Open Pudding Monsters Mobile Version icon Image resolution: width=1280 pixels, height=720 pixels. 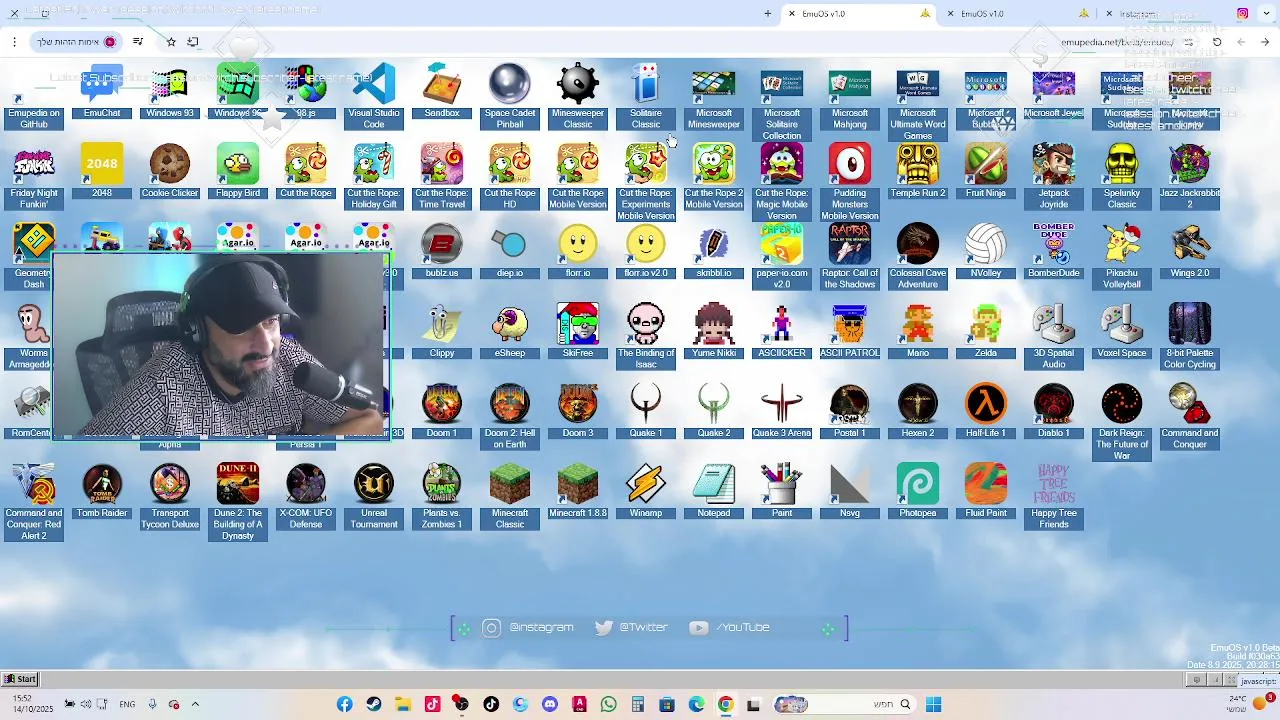point(850,183)
